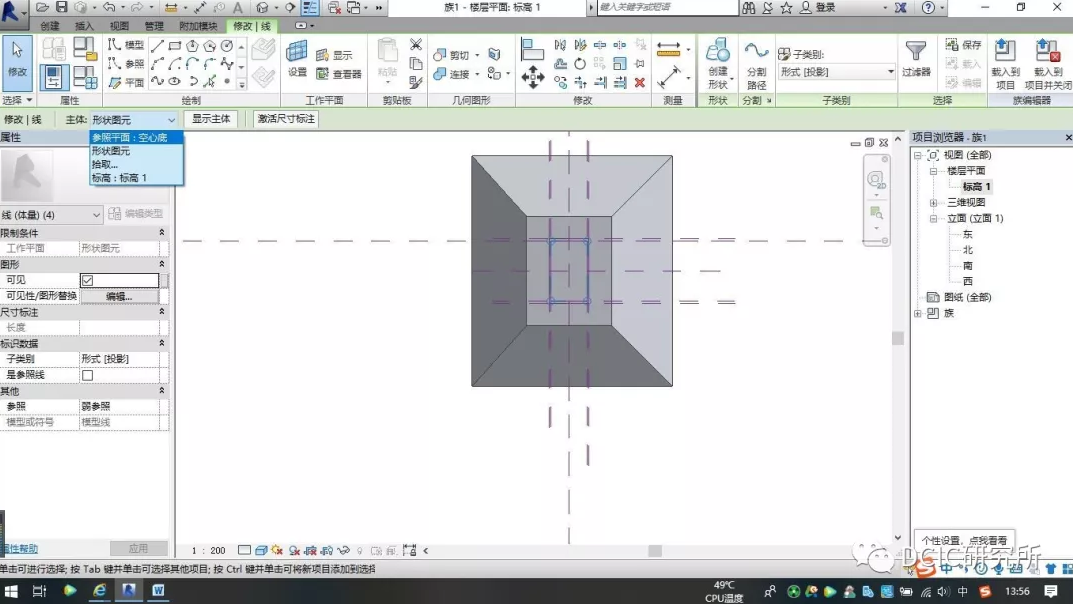The height and width of the screenshot is (604, 1073).
Task: Toggle the 可见 checkbox
Action: tap(87, 280)
